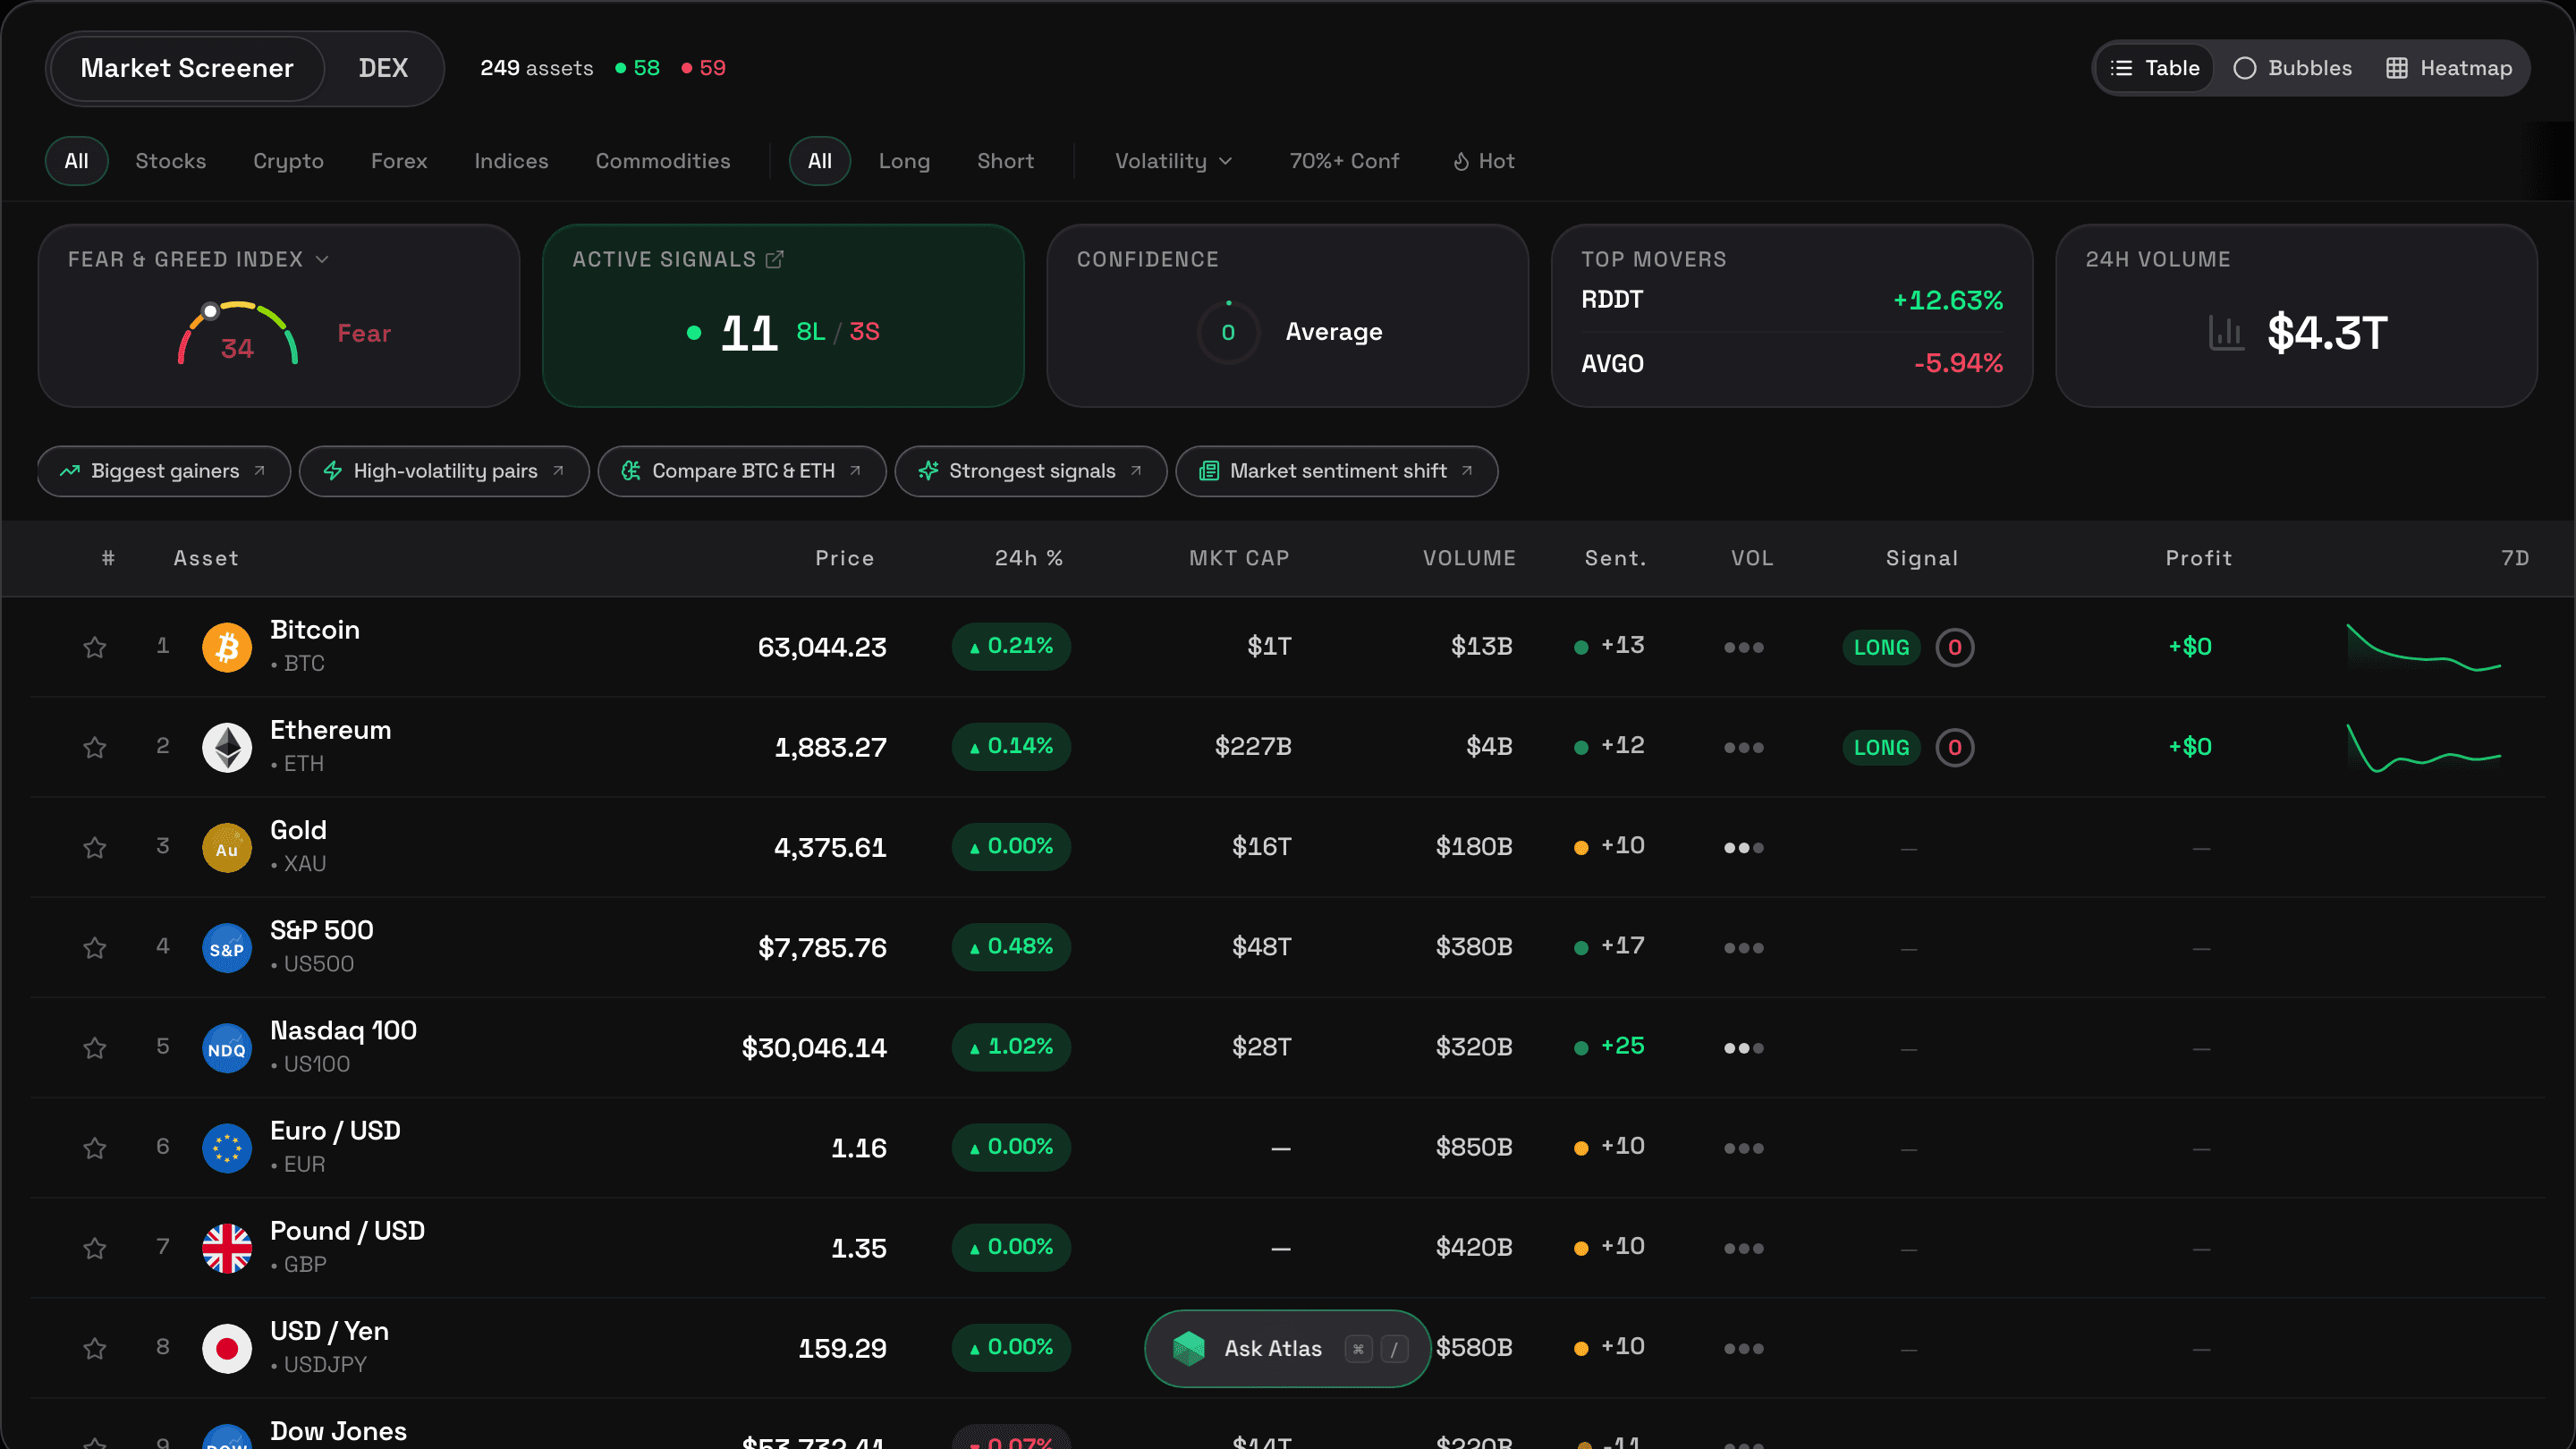Image resolution: width=2576 pixels, height=1449 pixels.
Task: Filter signals by Long
Action: [904, 161]
